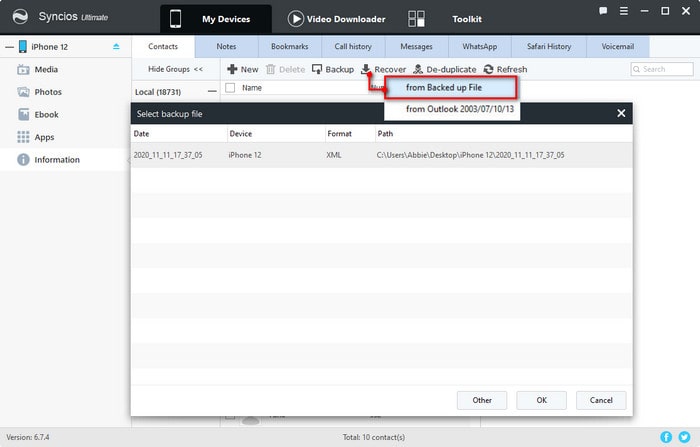
Task: Refresh the contacts list
Action: pyautogui.click(x=505, y=69)
